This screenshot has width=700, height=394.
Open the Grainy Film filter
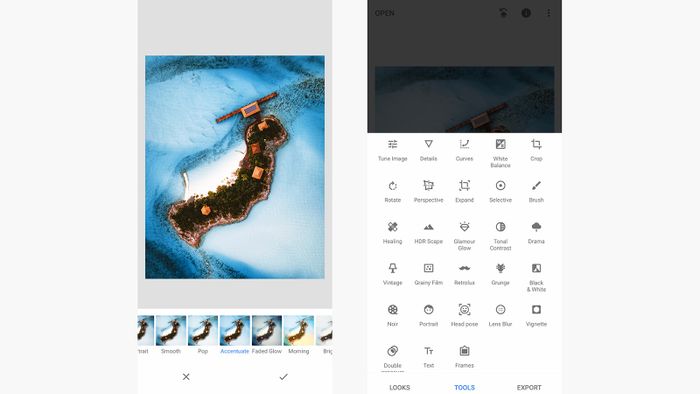[x=429, y=274]
